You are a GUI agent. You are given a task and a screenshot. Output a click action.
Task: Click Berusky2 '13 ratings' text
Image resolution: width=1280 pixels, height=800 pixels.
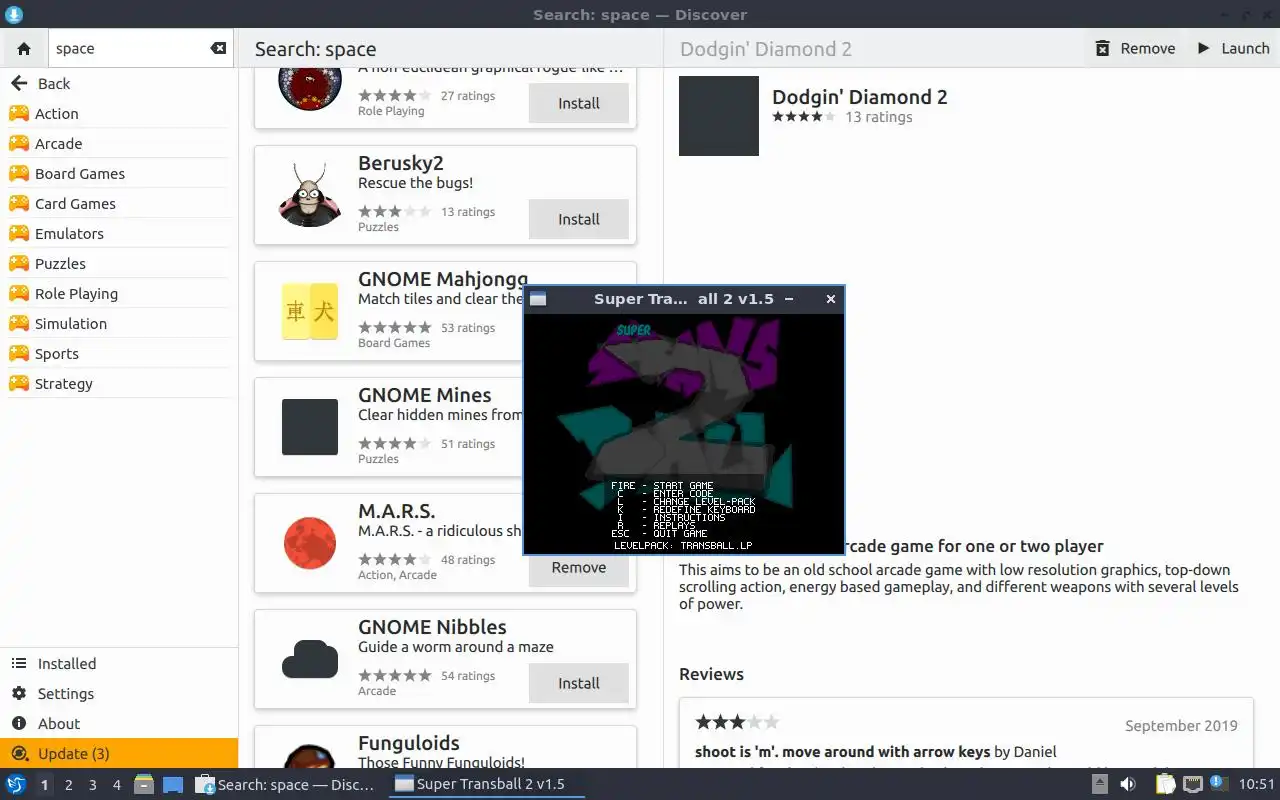(468, 212)
